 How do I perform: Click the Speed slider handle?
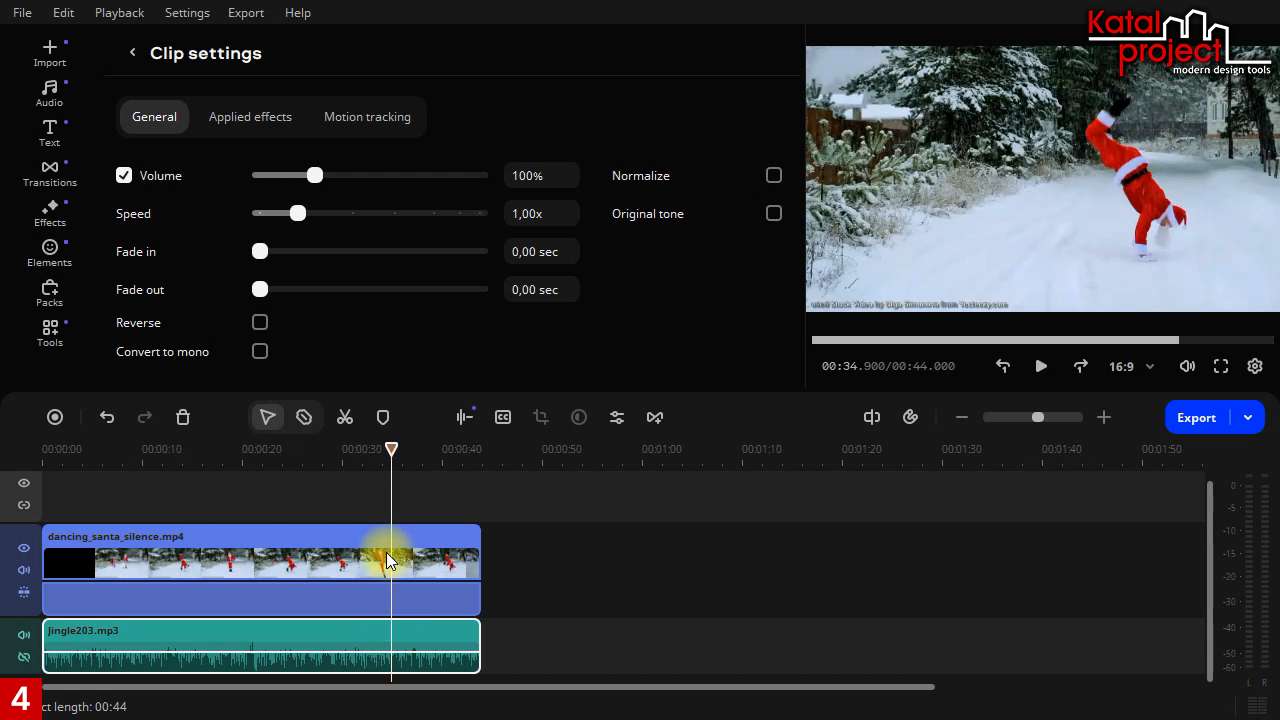[x=298, y=213]
